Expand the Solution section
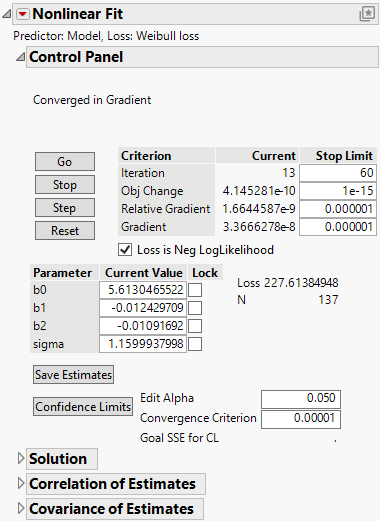 coord(21,458)
